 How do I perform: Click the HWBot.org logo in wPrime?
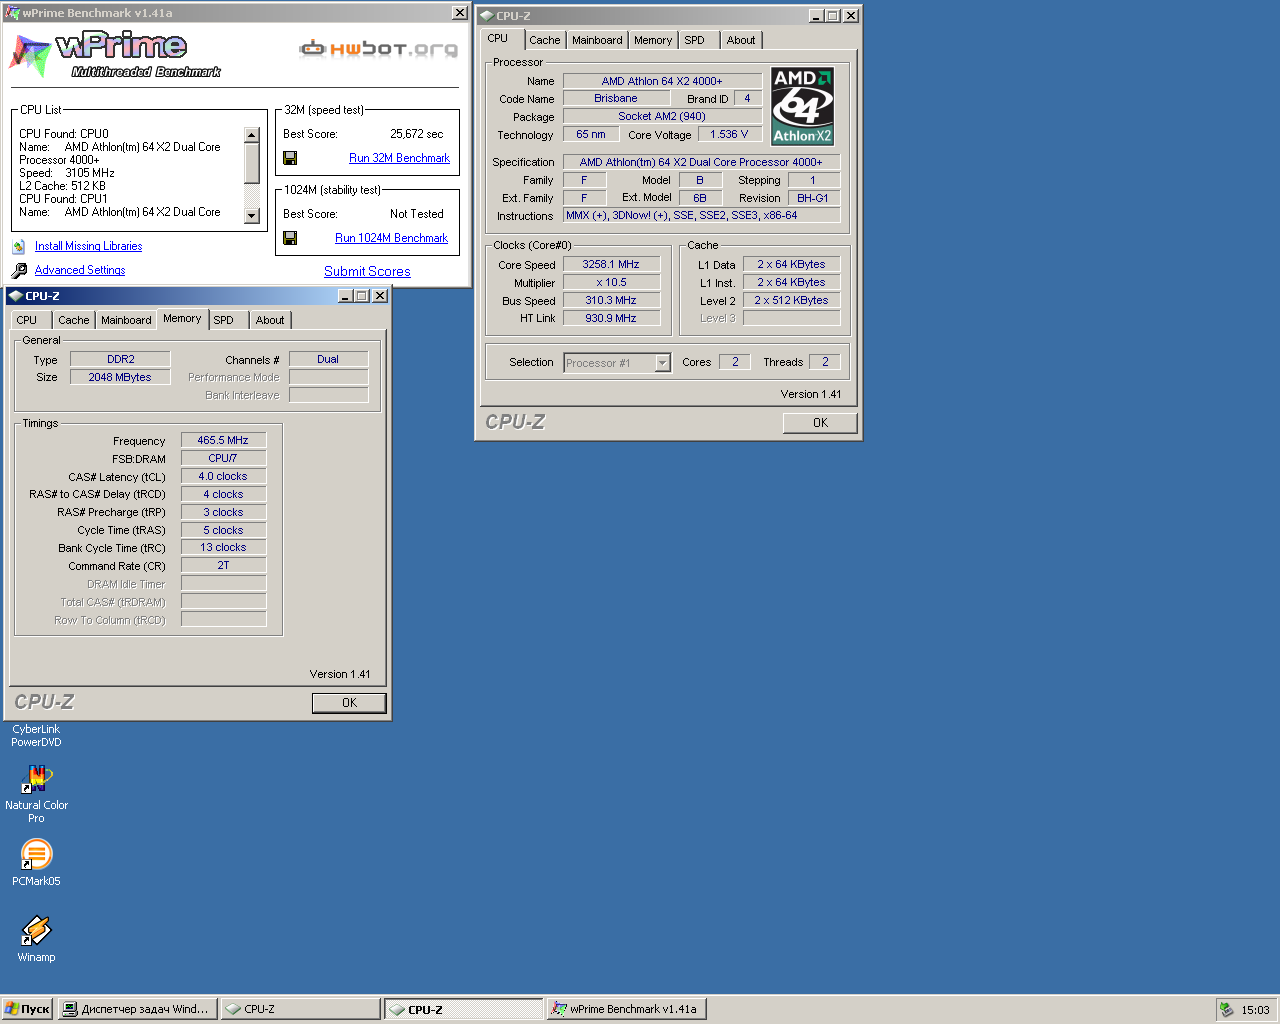379,48
